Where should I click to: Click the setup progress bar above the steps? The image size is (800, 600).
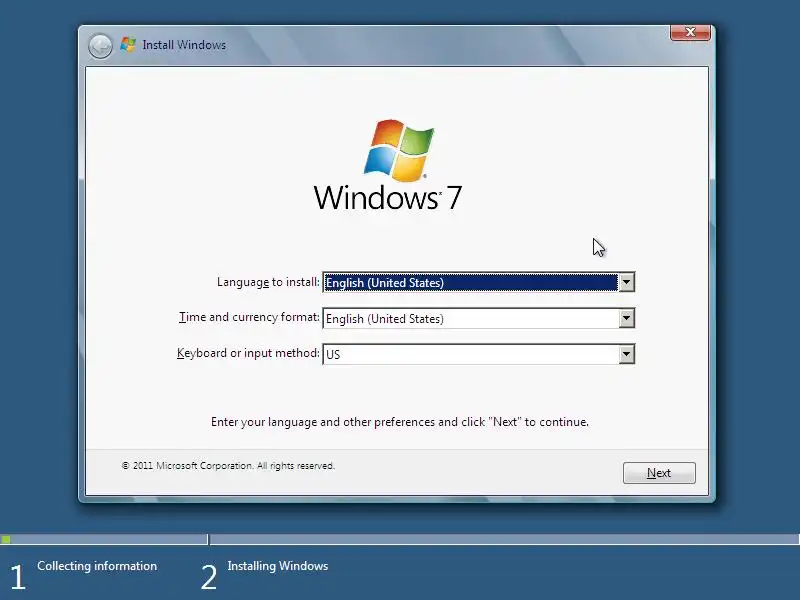tap(400, 539)
